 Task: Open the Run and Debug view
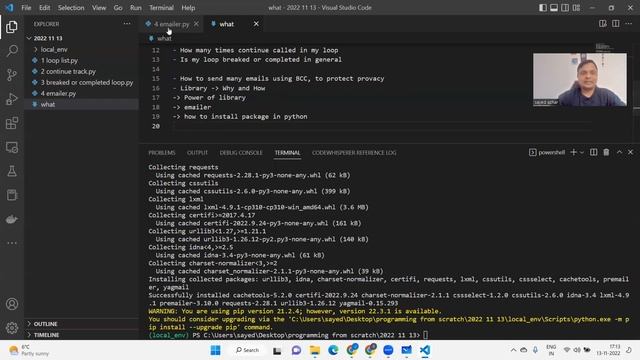coord(12,99)
